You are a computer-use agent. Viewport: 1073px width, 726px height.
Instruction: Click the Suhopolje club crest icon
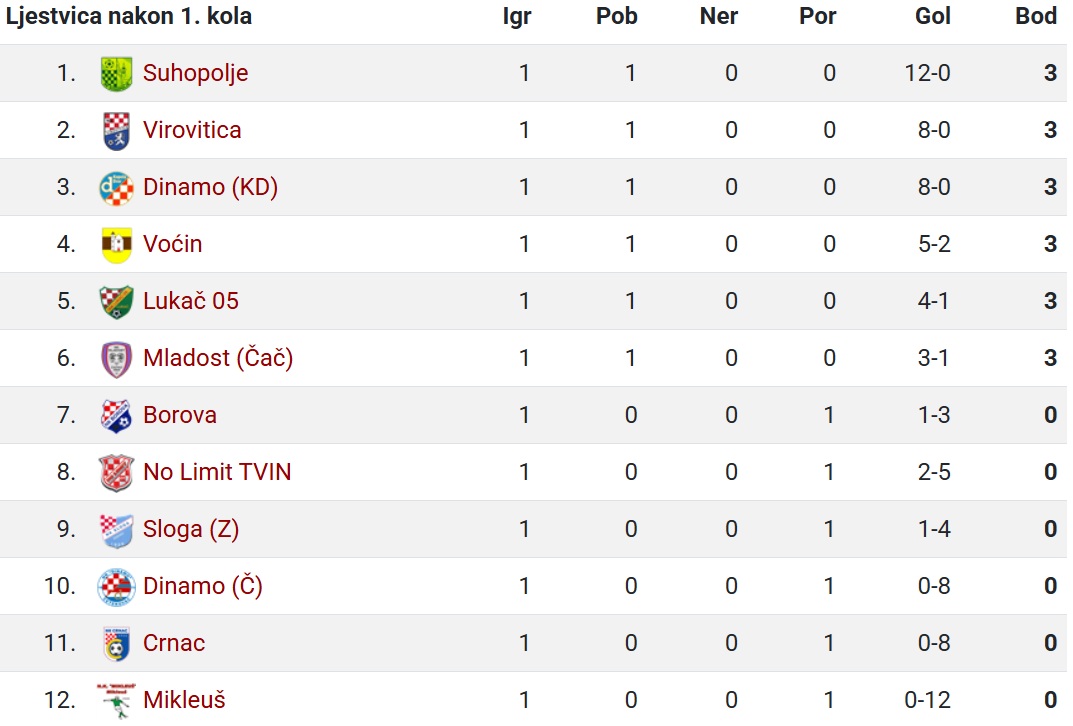(116, 73)
